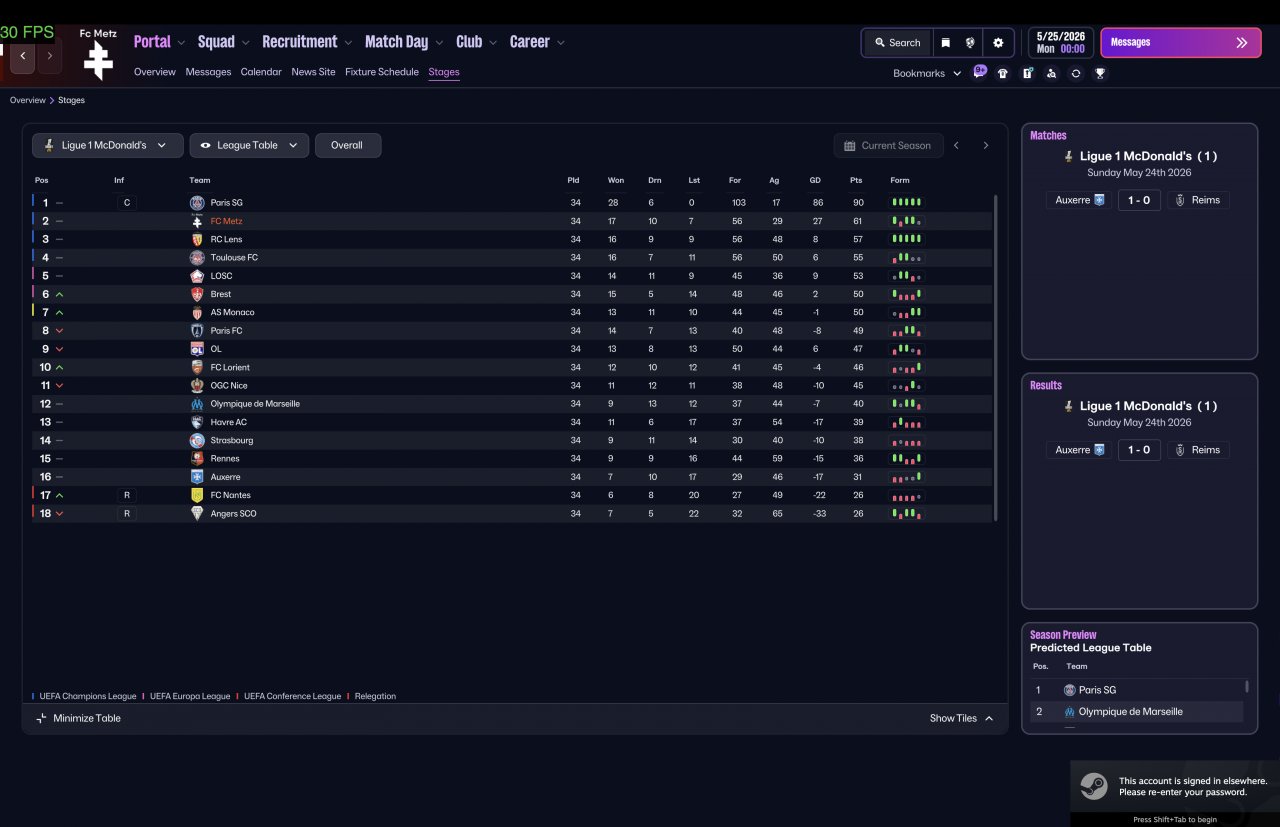The image size is (1280, 827).
Task: Click the Paris SG badge in league table
Action: pyautogui.click(x=197, y=203)
